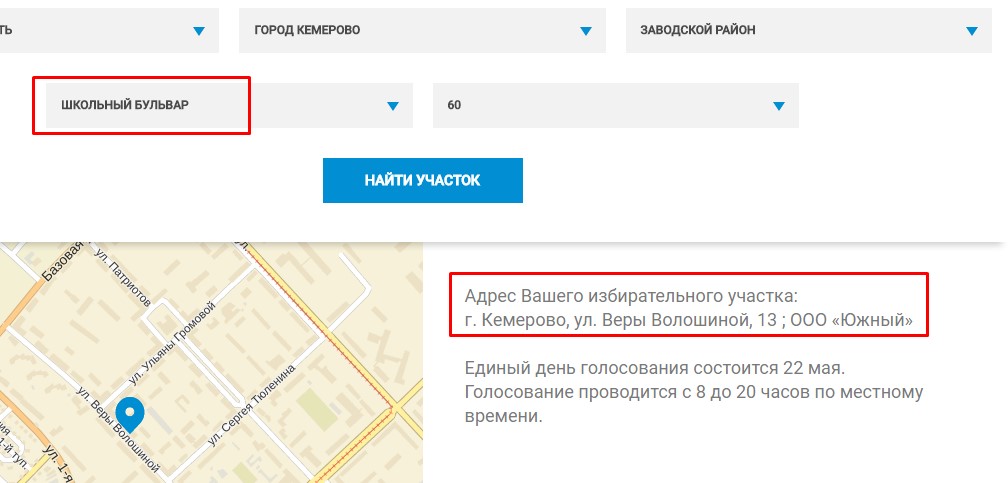
Task: Click the voting hours text line
Action: (694, 404)
